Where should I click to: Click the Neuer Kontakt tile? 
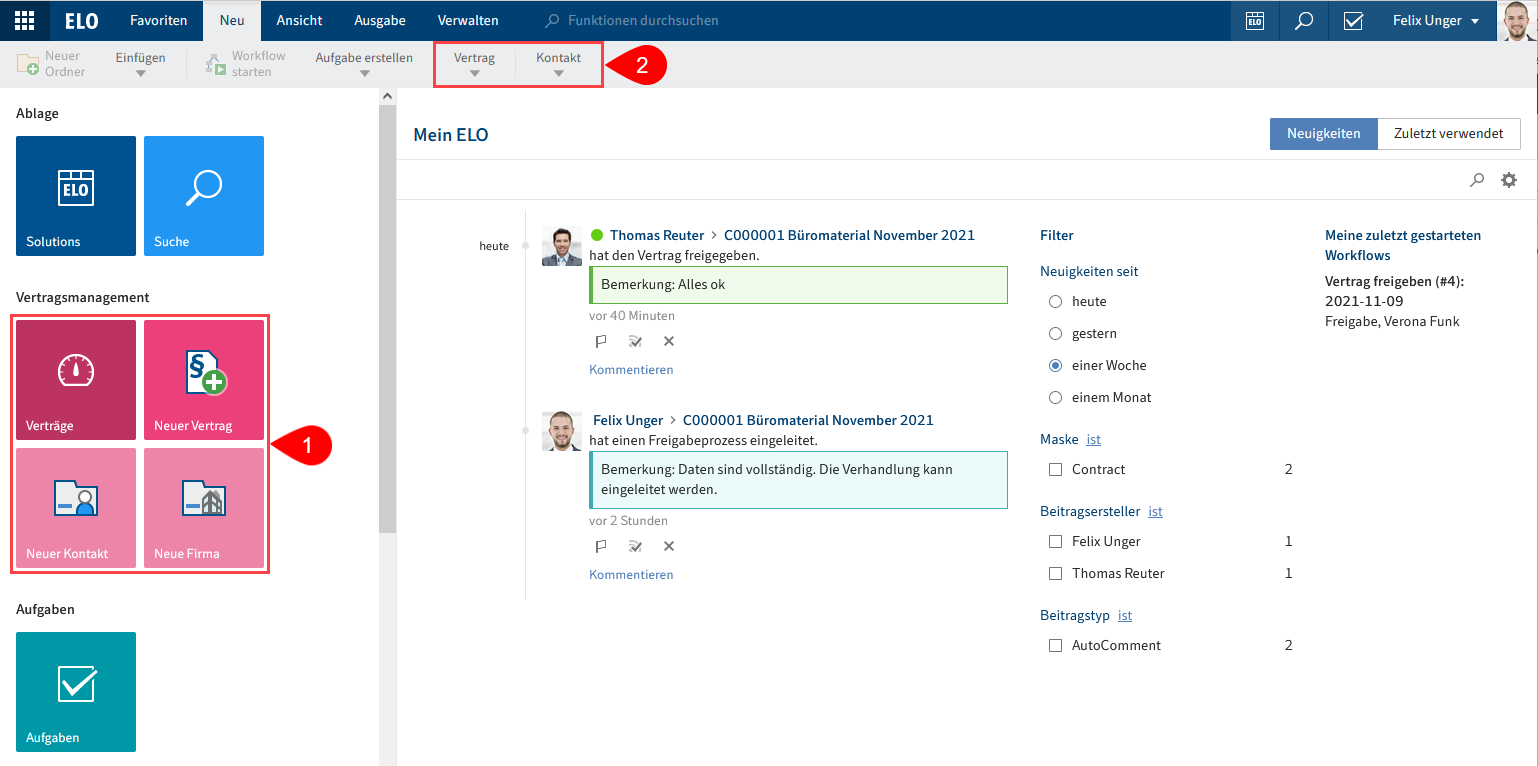tap(76, 508)
